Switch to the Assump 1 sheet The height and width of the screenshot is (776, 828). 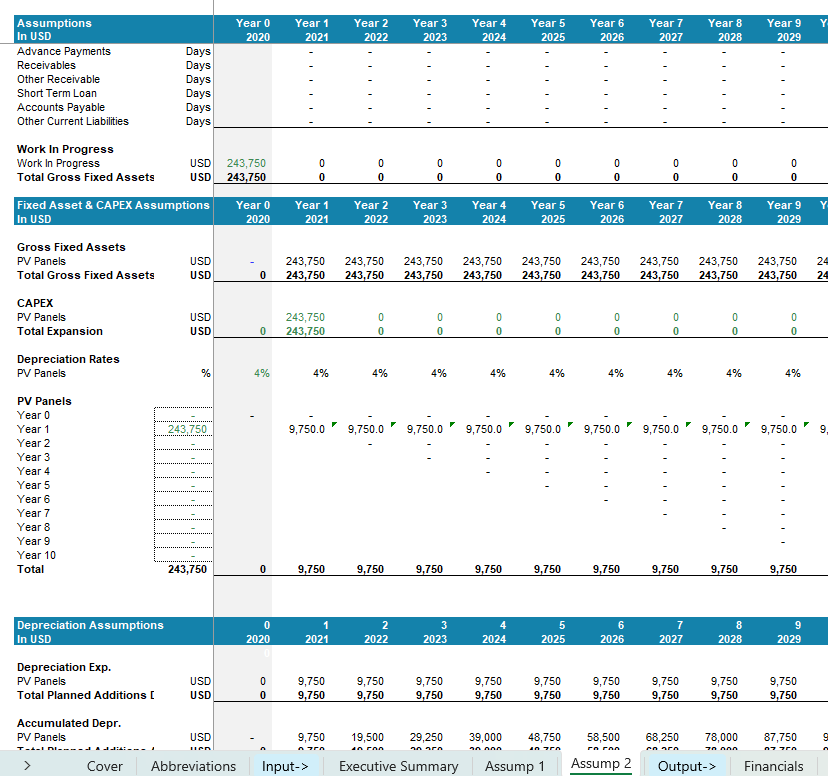[x=515, y=766]
